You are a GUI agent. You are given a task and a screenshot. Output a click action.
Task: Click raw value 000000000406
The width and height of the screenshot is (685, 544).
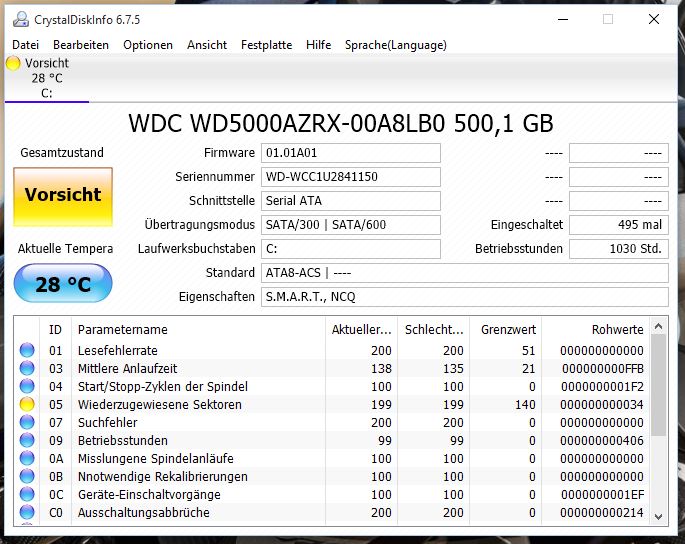coord(602,440)
